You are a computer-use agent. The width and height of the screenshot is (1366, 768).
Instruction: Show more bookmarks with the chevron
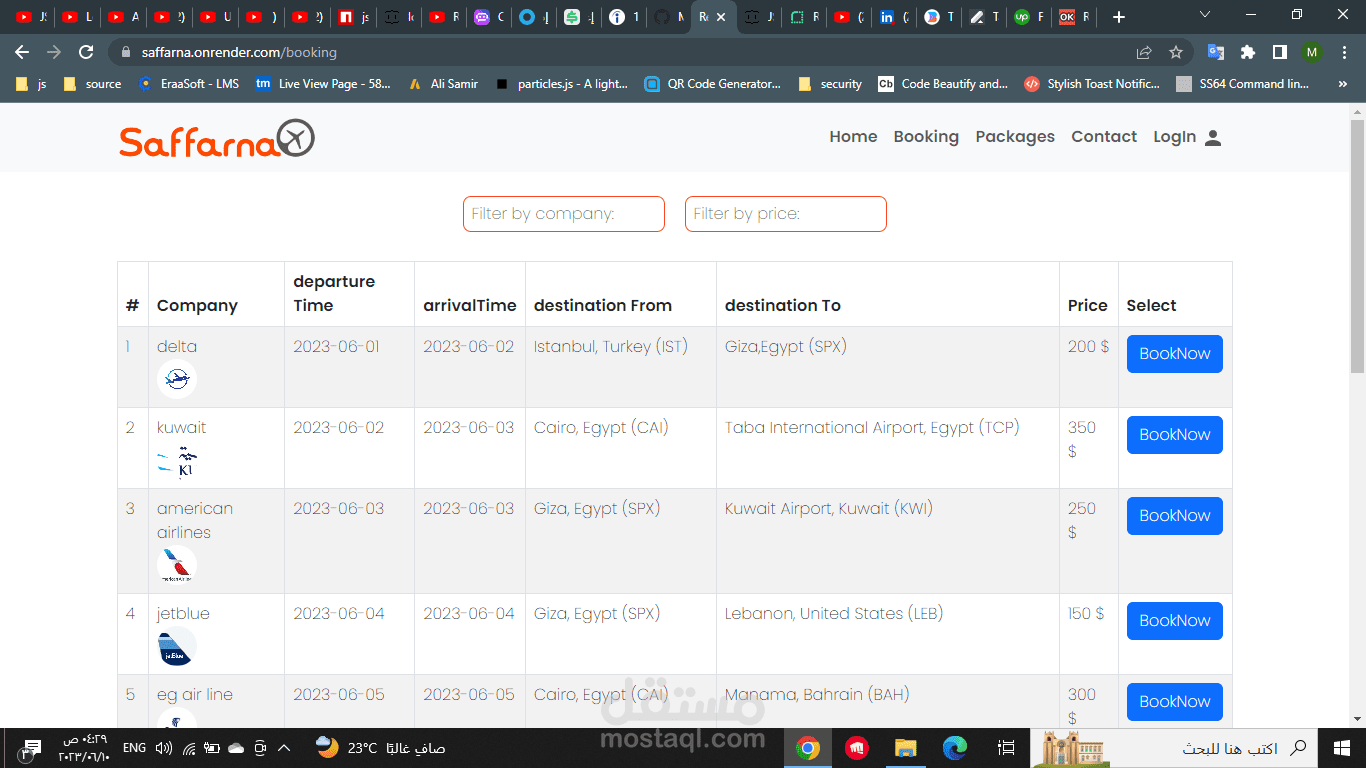pyautogui.click(x=1342, y=84)
